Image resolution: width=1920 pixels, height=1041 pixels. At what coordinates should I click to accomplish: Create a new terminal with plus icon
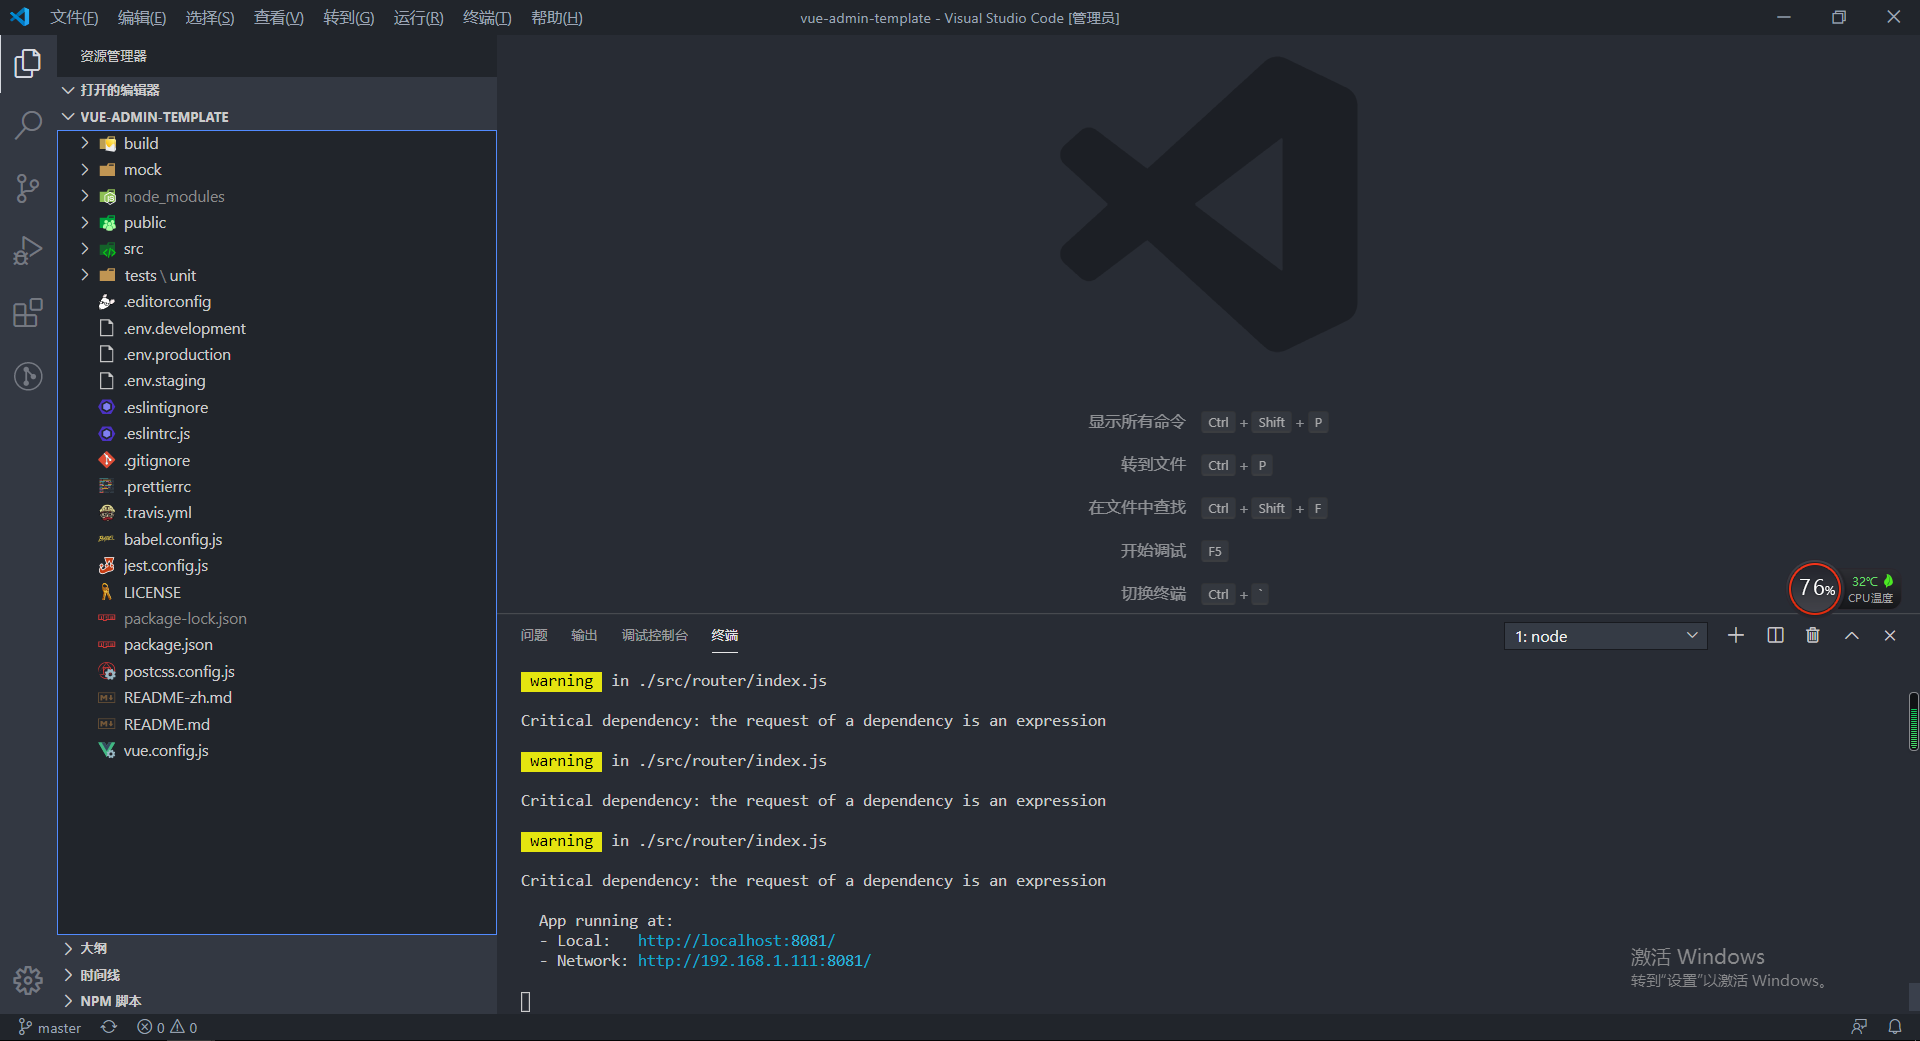click(x=1736, y=636)
